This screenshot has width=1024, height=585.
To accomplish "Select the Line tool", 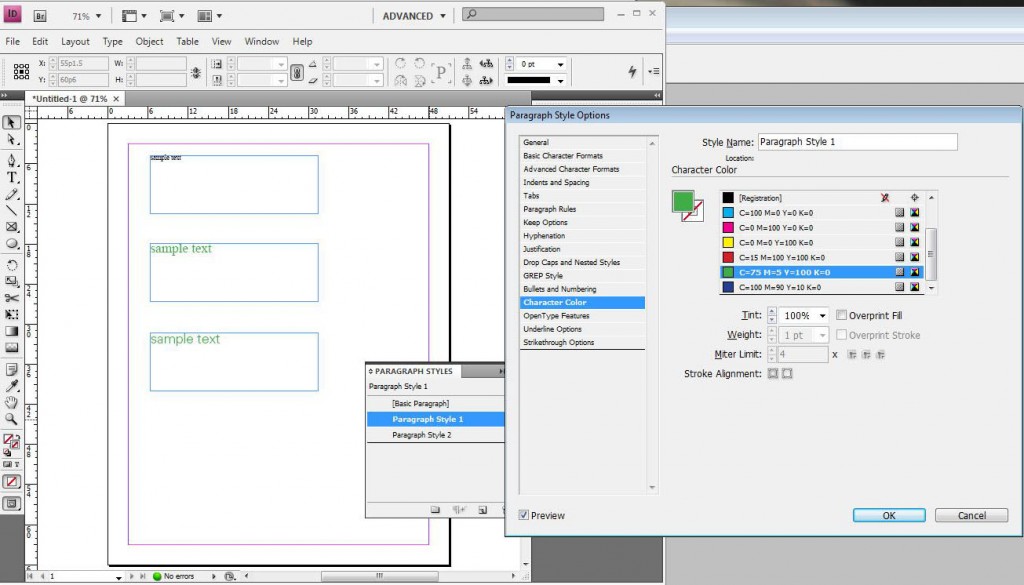I will pos(11,210).
